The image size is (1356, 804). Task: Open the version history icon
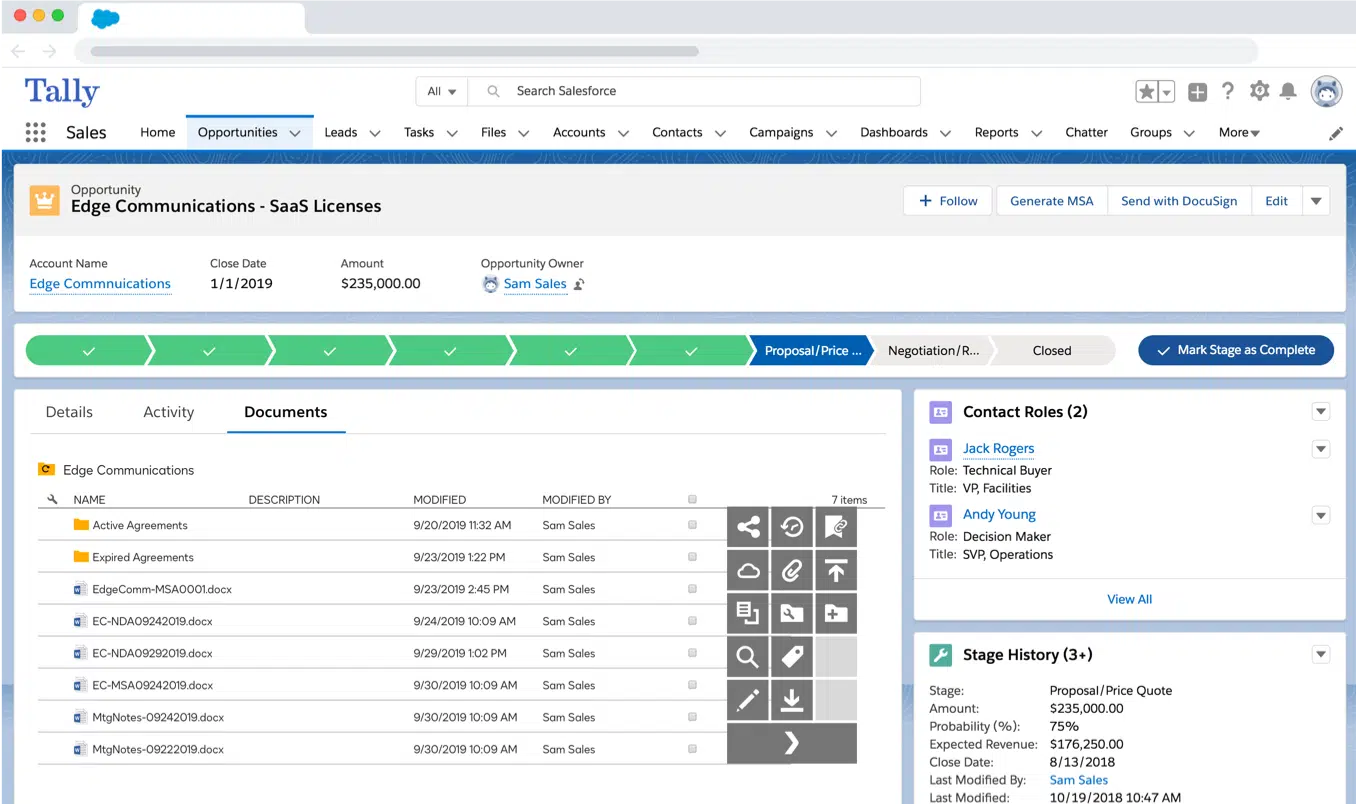(x=792, y=526)
